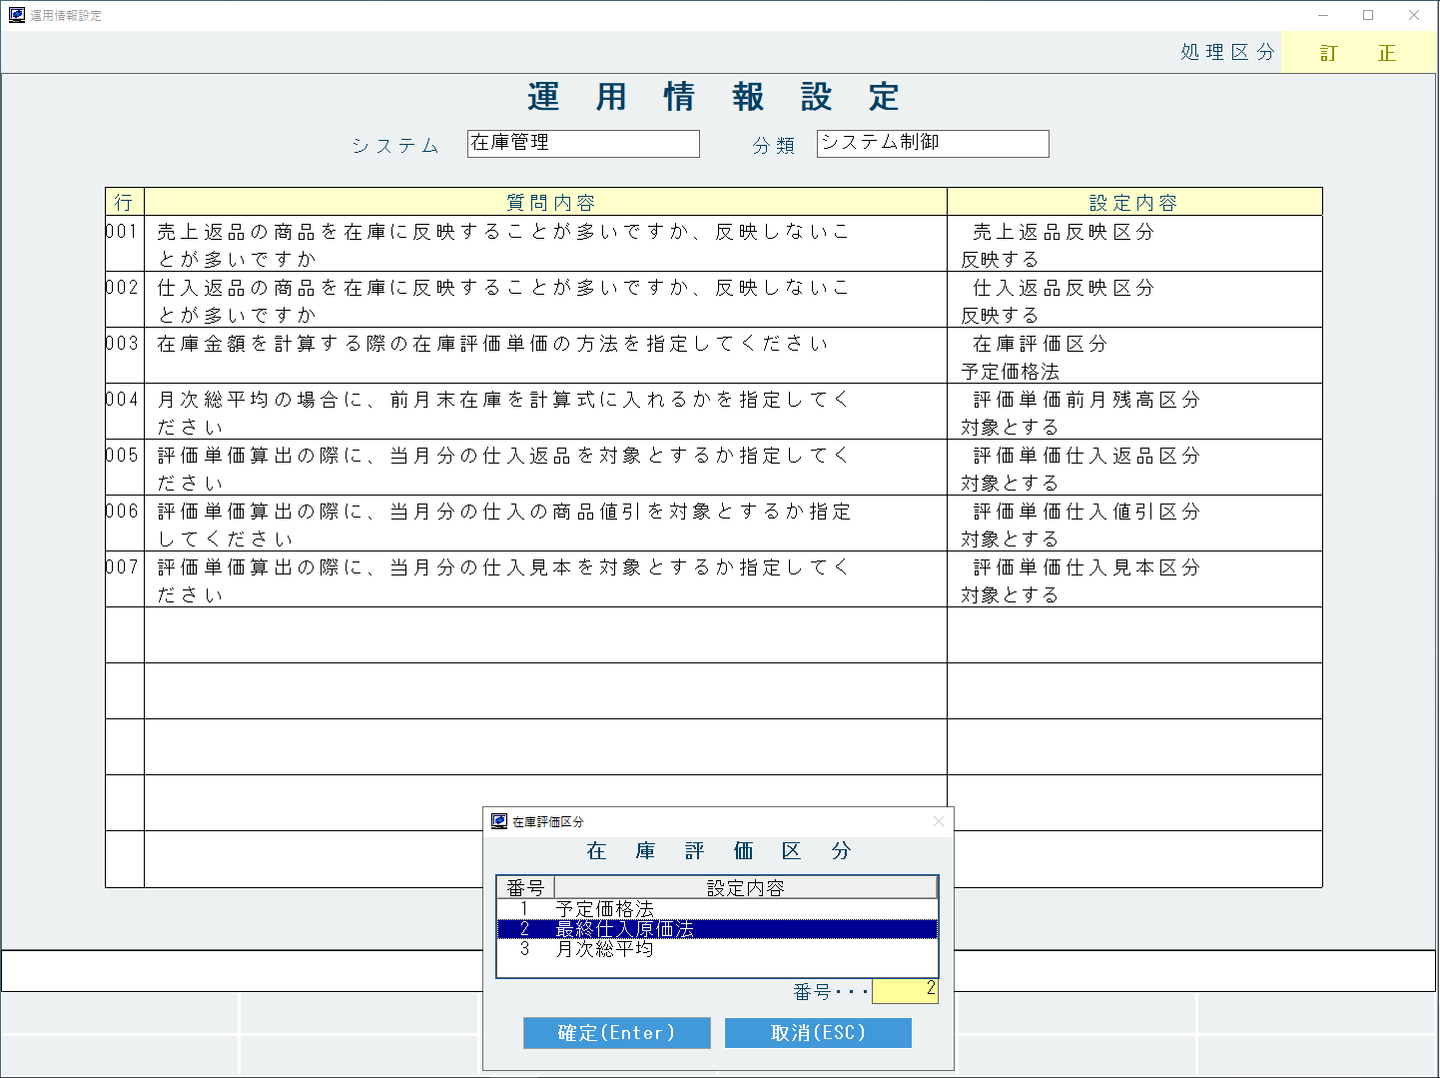Maximize the 運用情報設定 window
Screen dimensions: 1440x1078
[1368, 15]
